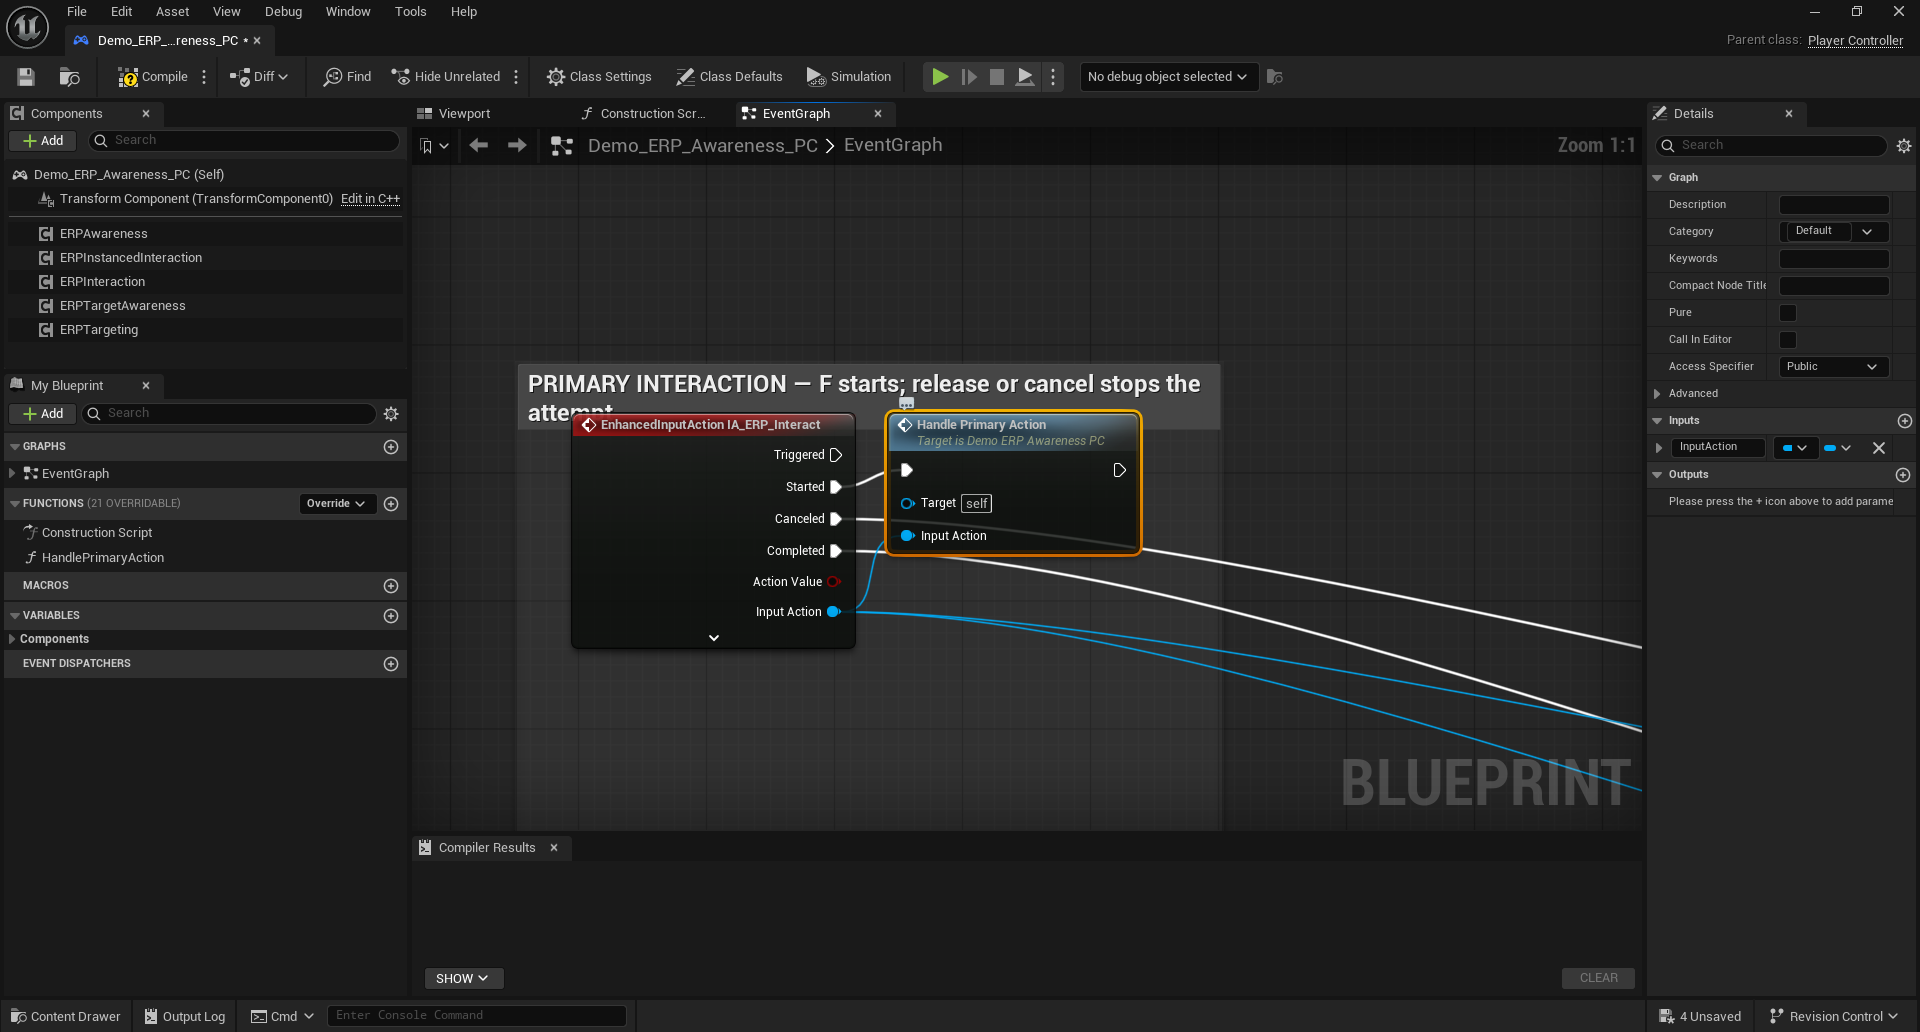Navigate forward in graph history

click(517, 146)
